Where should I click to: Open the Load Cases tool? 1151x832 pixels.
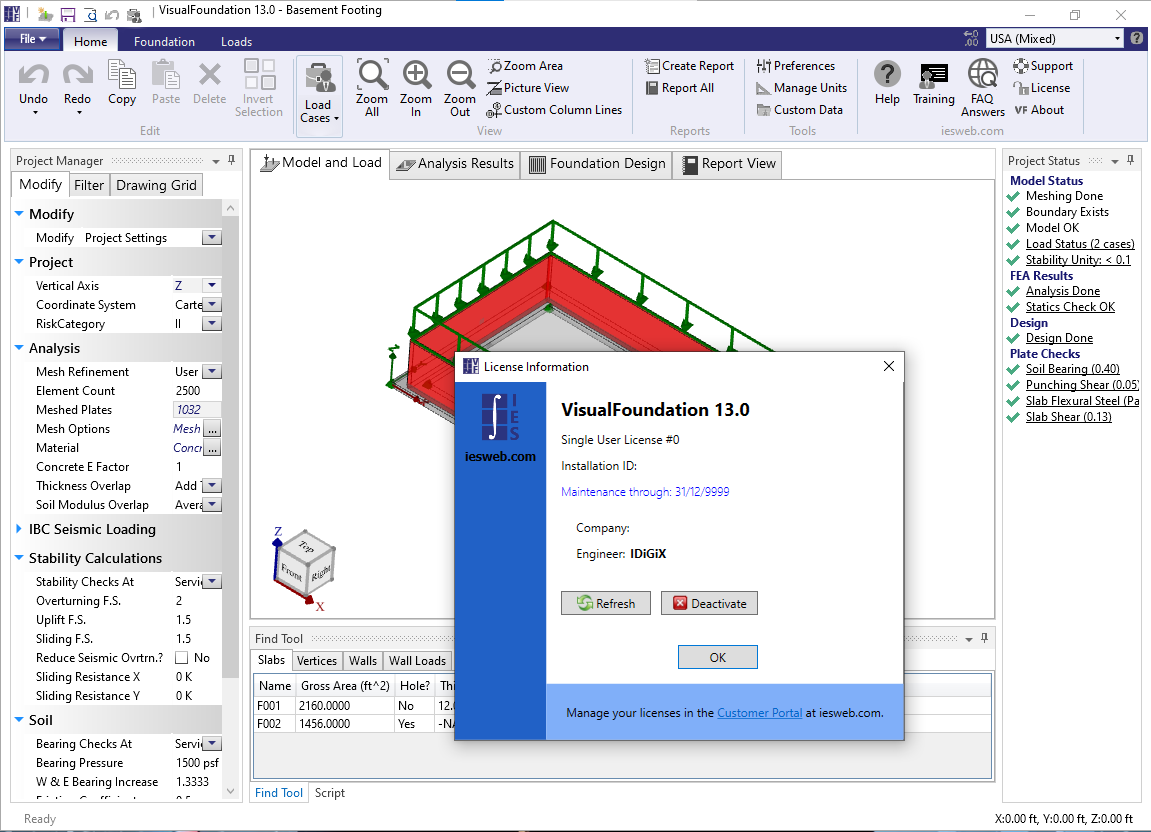coord(319,94)
